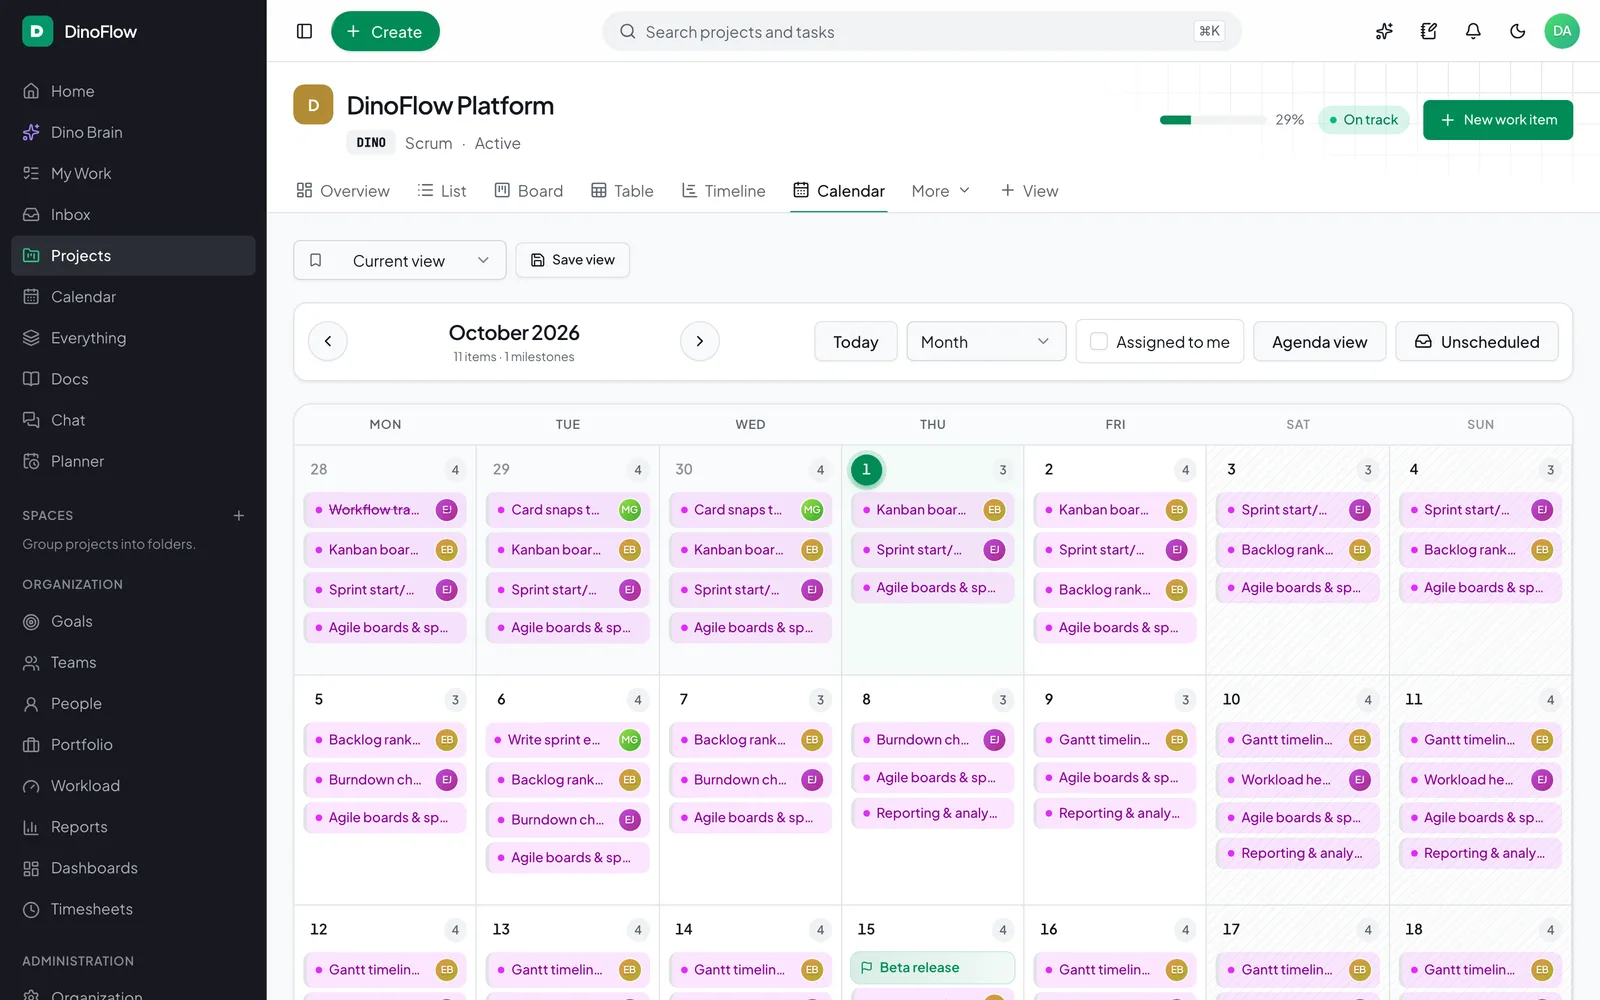The image size is (1600, 1000).
Task: Add a new space with plus icon
Action: pyautogui.click(x=239, y=516)
